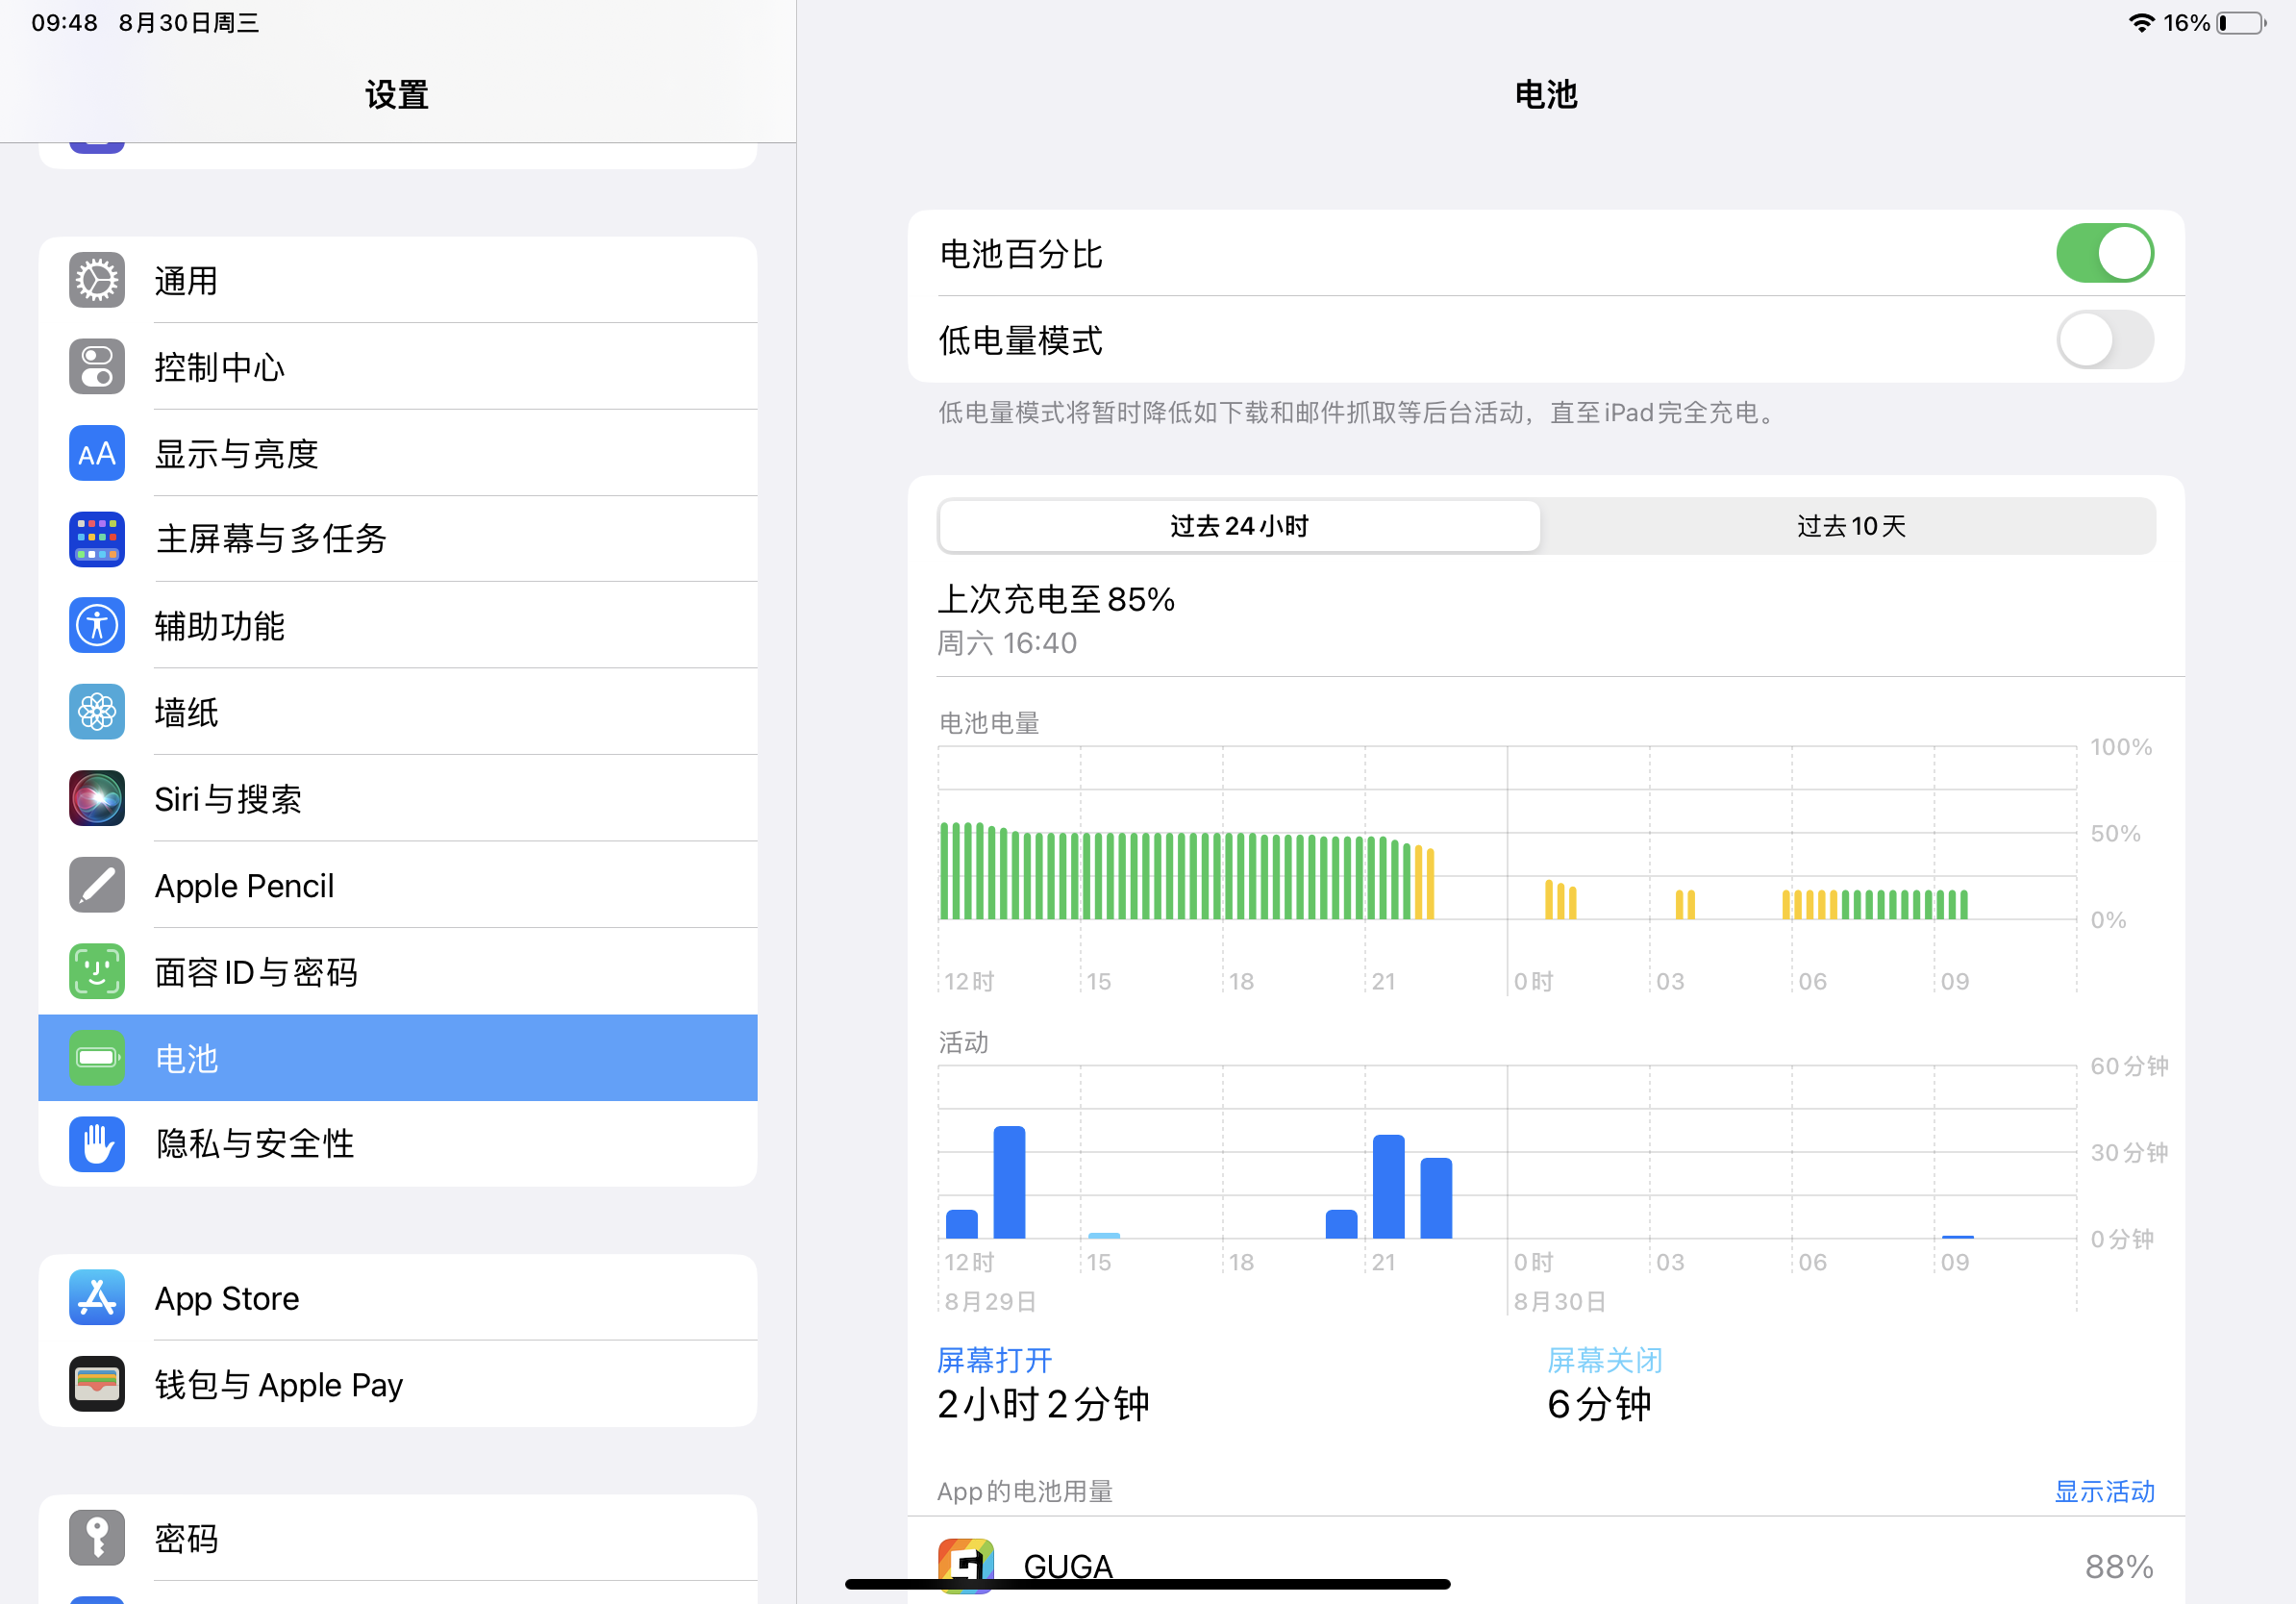Switch to the 过去10天 tab
The height and width of the screenshot is (1604, 2296).
point(1851,526)
